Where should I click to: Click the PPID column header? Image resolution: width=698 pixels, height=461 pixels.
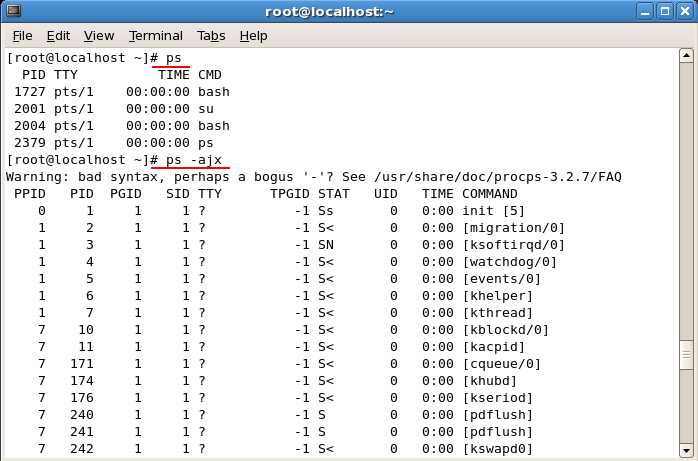point(30,194)
